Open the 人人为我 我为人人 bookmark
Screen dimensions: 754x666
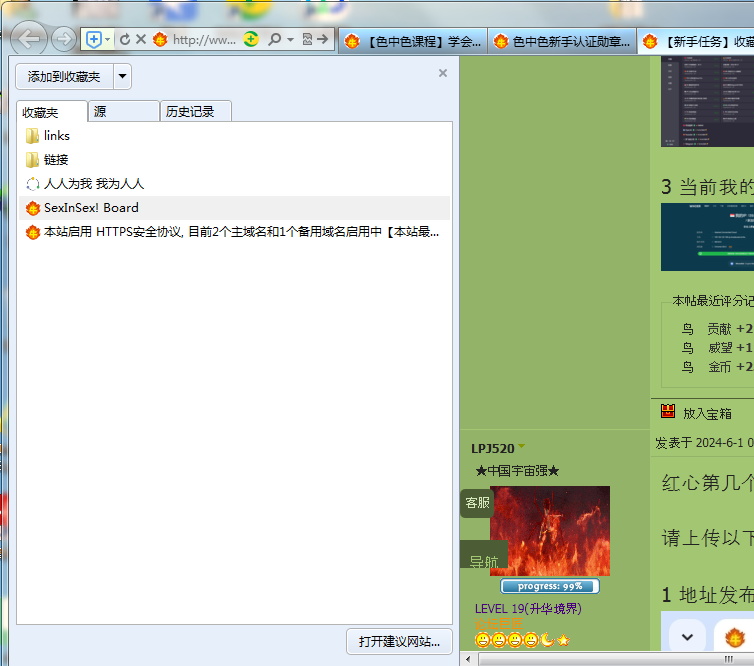tap(93, 184)
